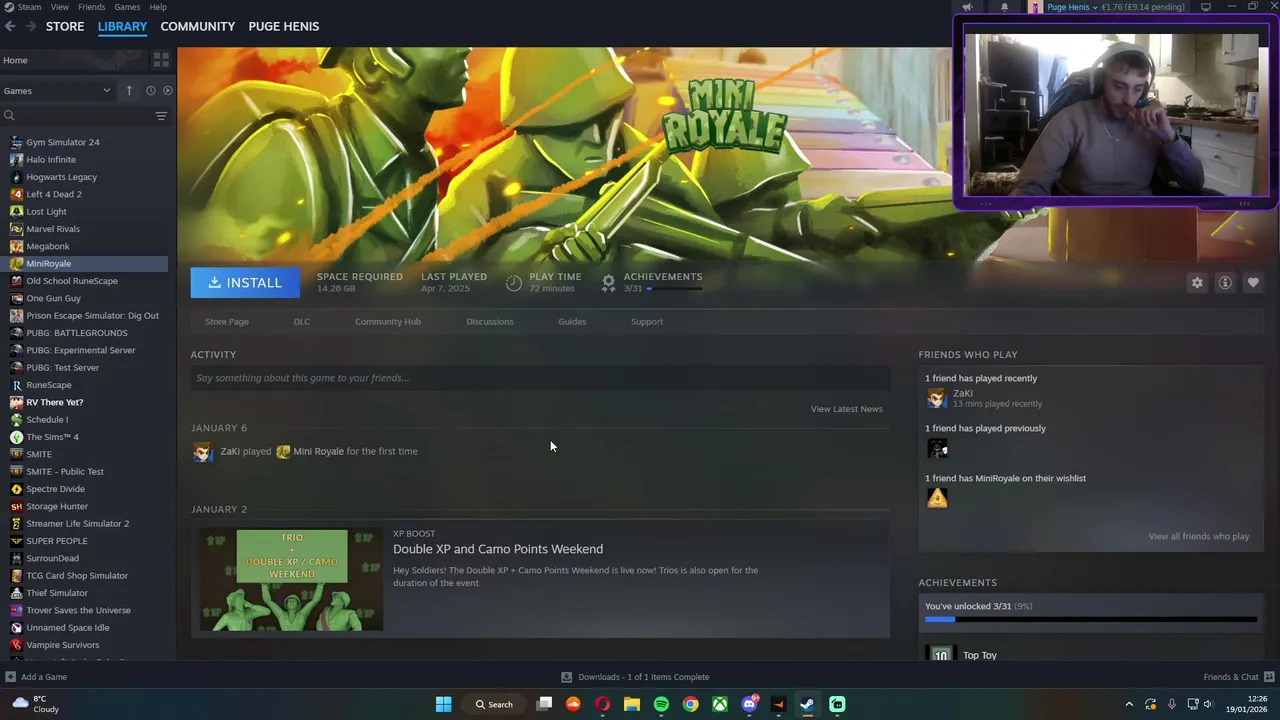1280x720 pixels.
Task: Add MiniRoyale to favorites with heart
Action: pos(1253,283)
